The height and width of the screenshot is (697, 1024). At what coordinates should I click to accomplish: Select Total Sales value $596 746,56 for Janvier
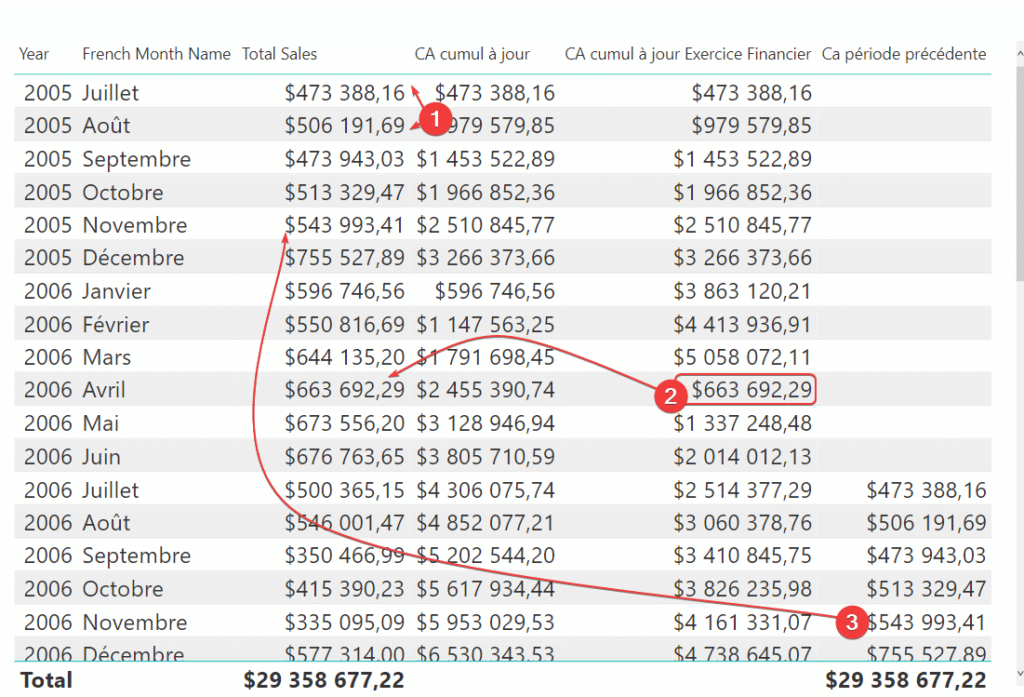[345, 291]
